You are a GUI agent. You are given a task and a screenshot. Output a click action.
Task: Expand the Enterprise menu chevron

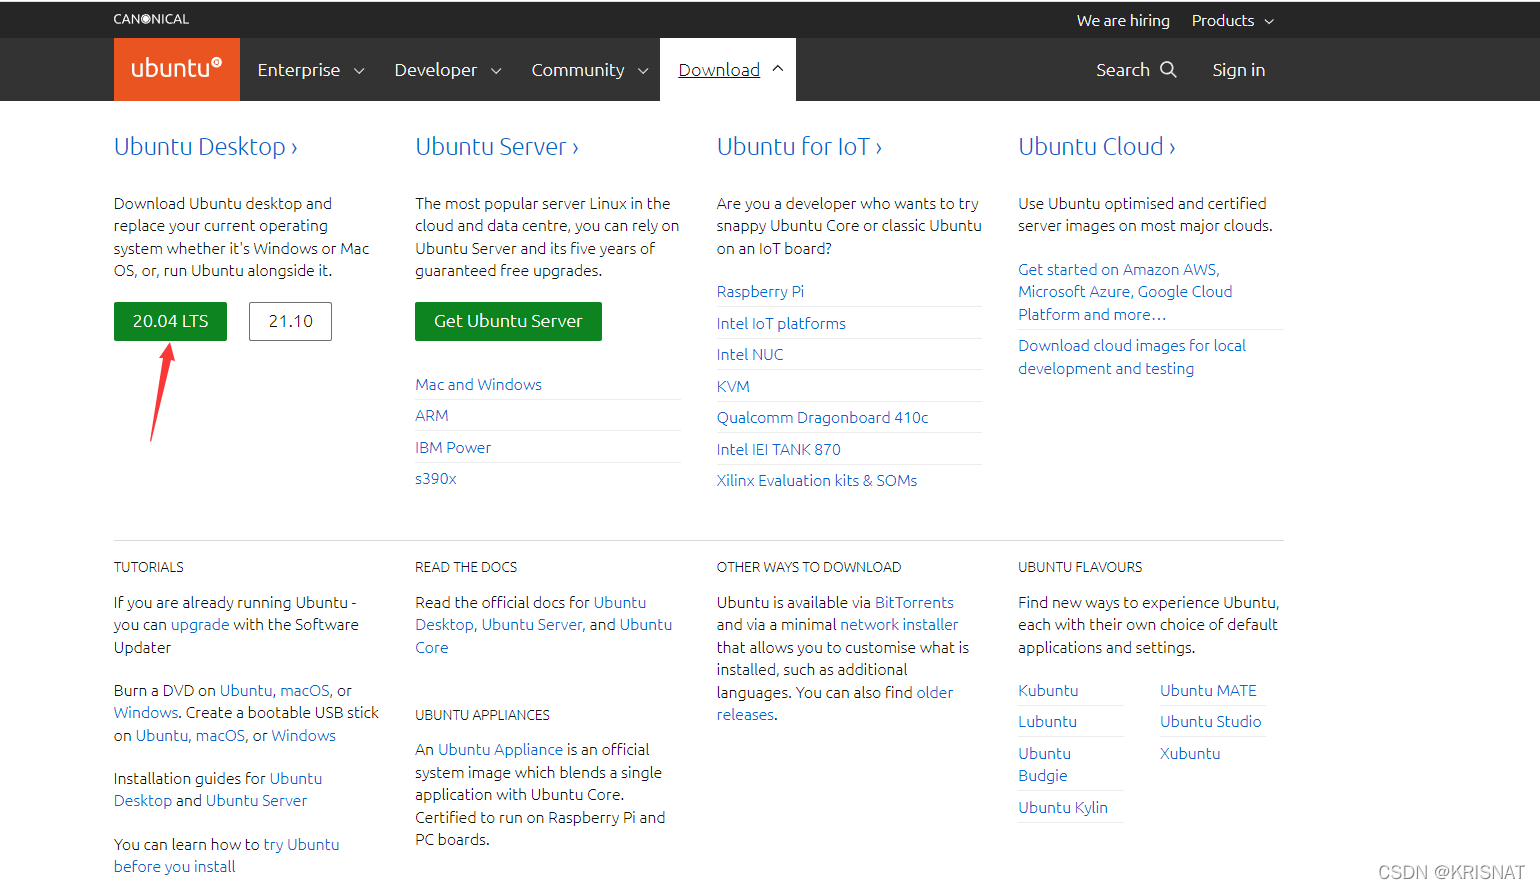(x=359, y=71)
